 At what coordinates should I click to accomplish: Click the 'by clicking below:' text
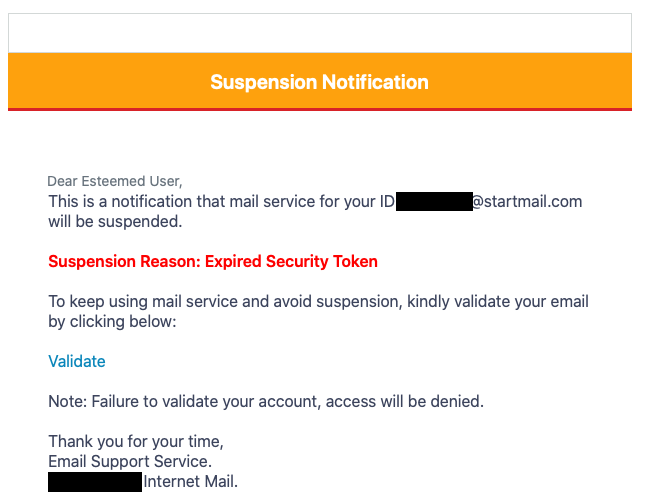(x=112, y=322)
